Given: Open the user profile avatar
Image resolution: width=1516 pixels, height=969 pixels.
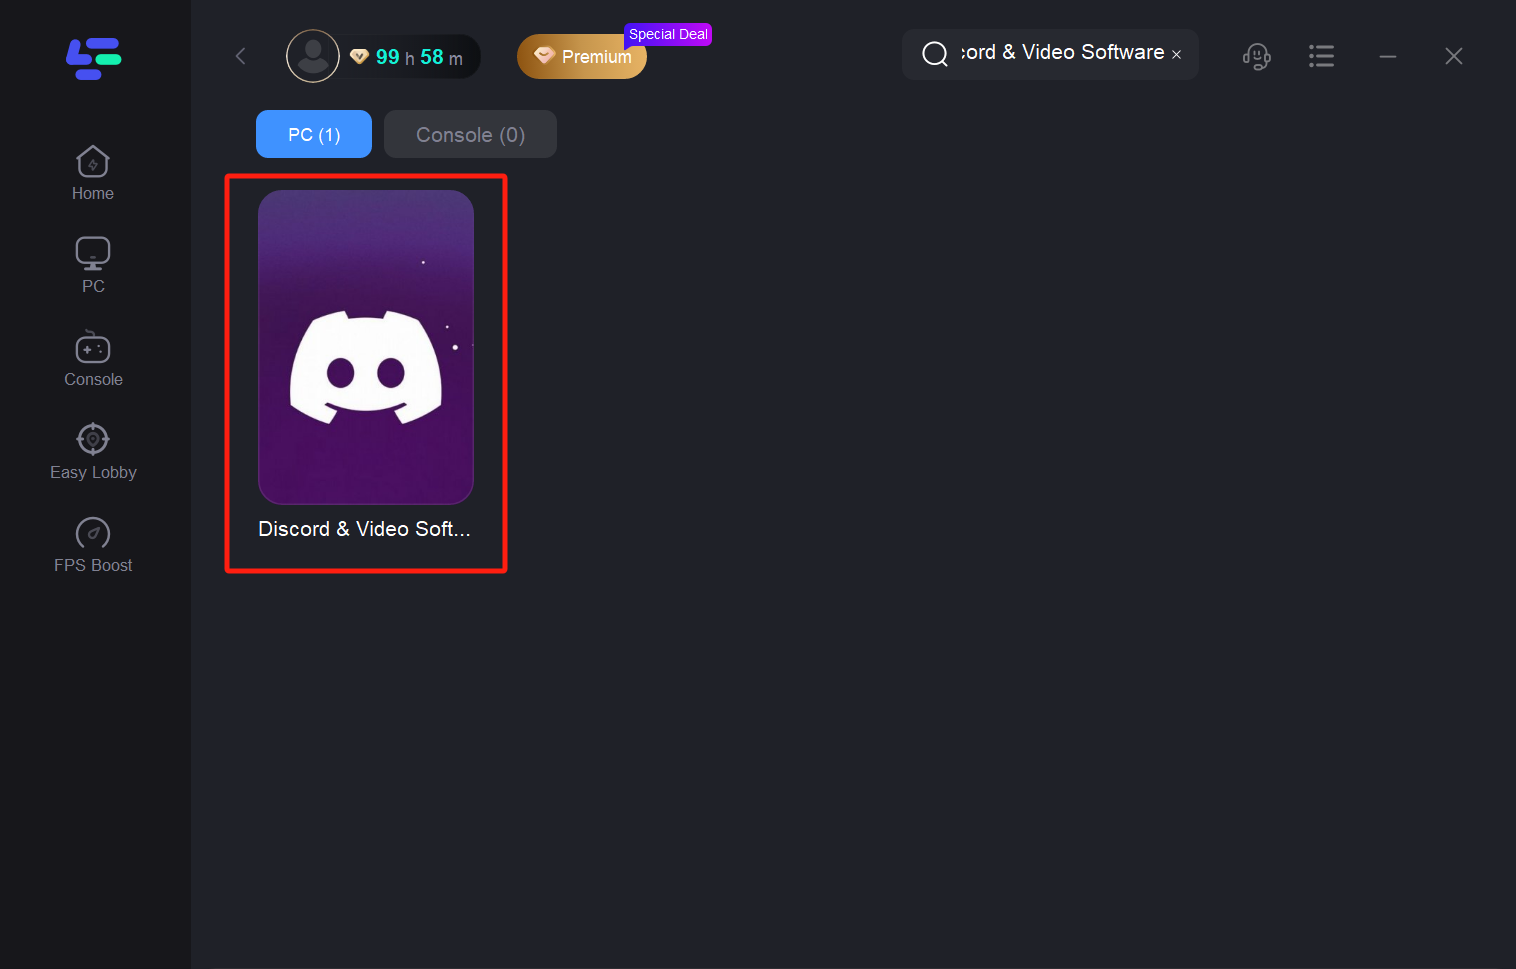Looking at the screenshot, I should pyautogui.click(x=313, y=56).
